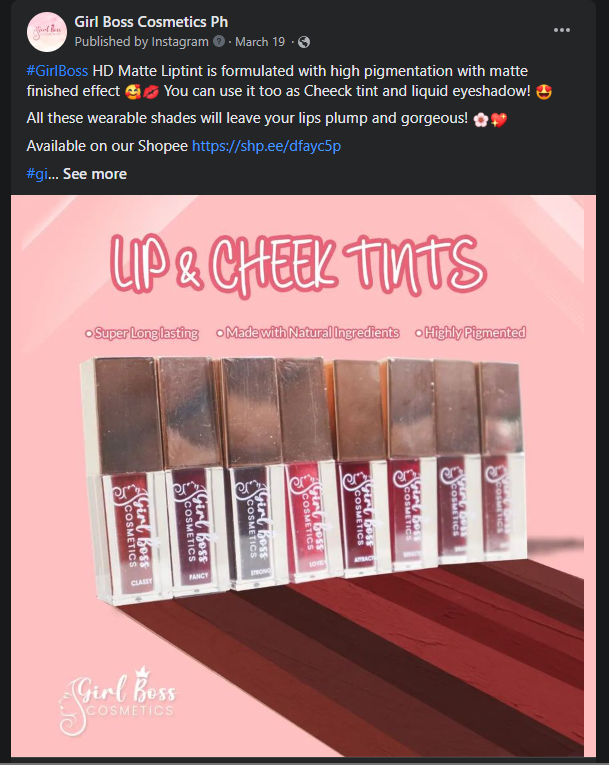Click the flower emoji after gorgeous
609x765 pixels.
coord(481,120)
